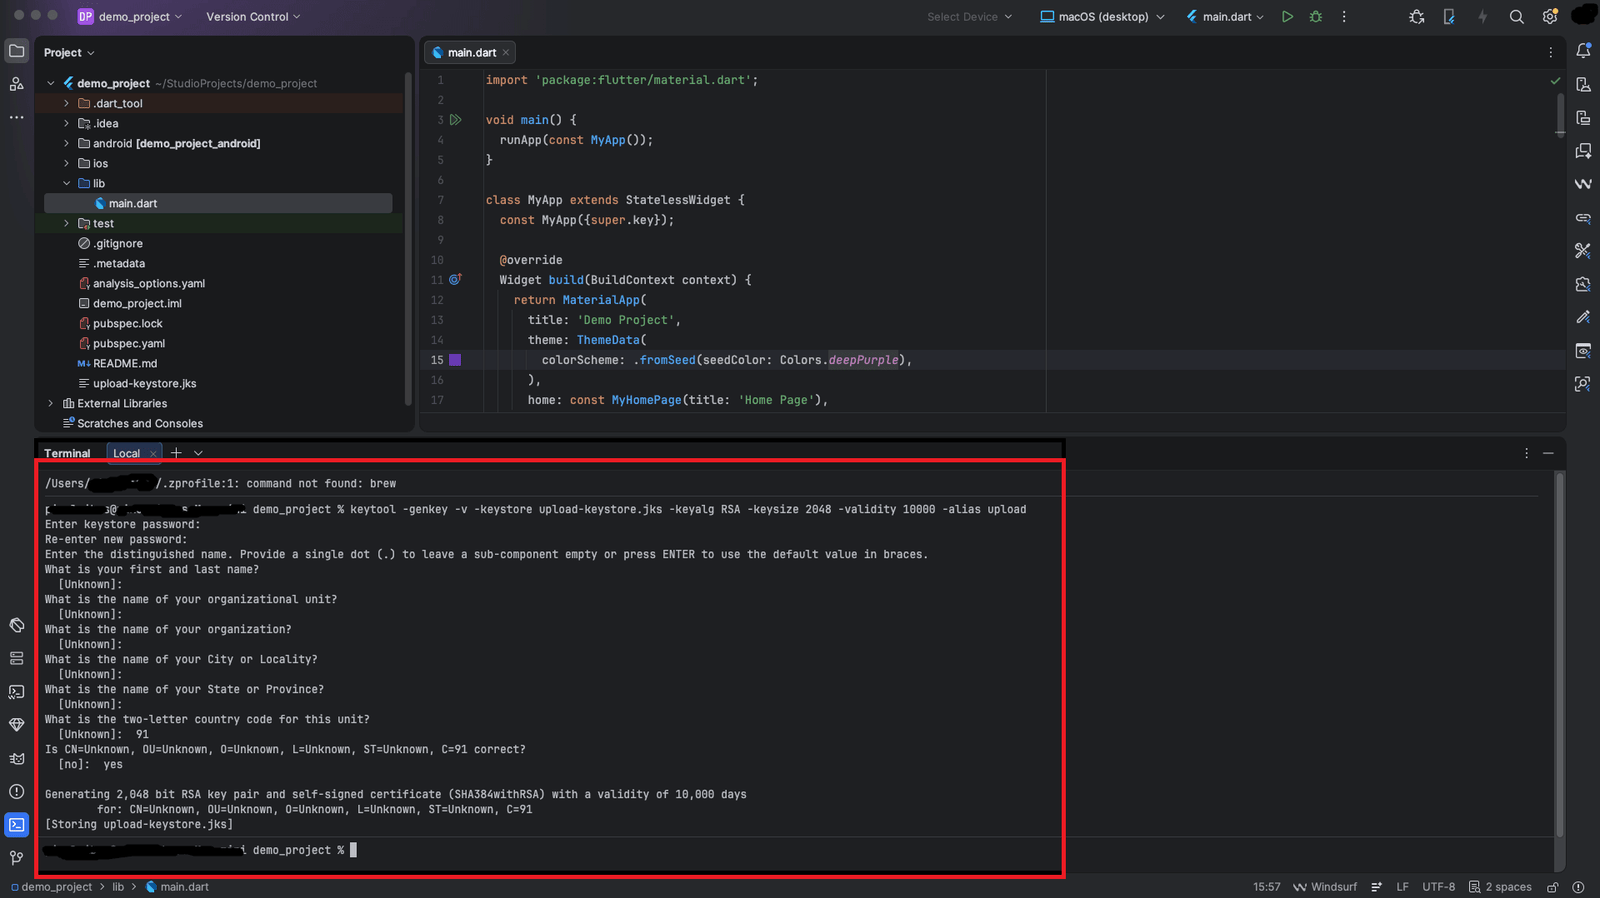Open the Notifications bell icon
Screen dimensions: 1600x898
click(x=1583, y=51)
